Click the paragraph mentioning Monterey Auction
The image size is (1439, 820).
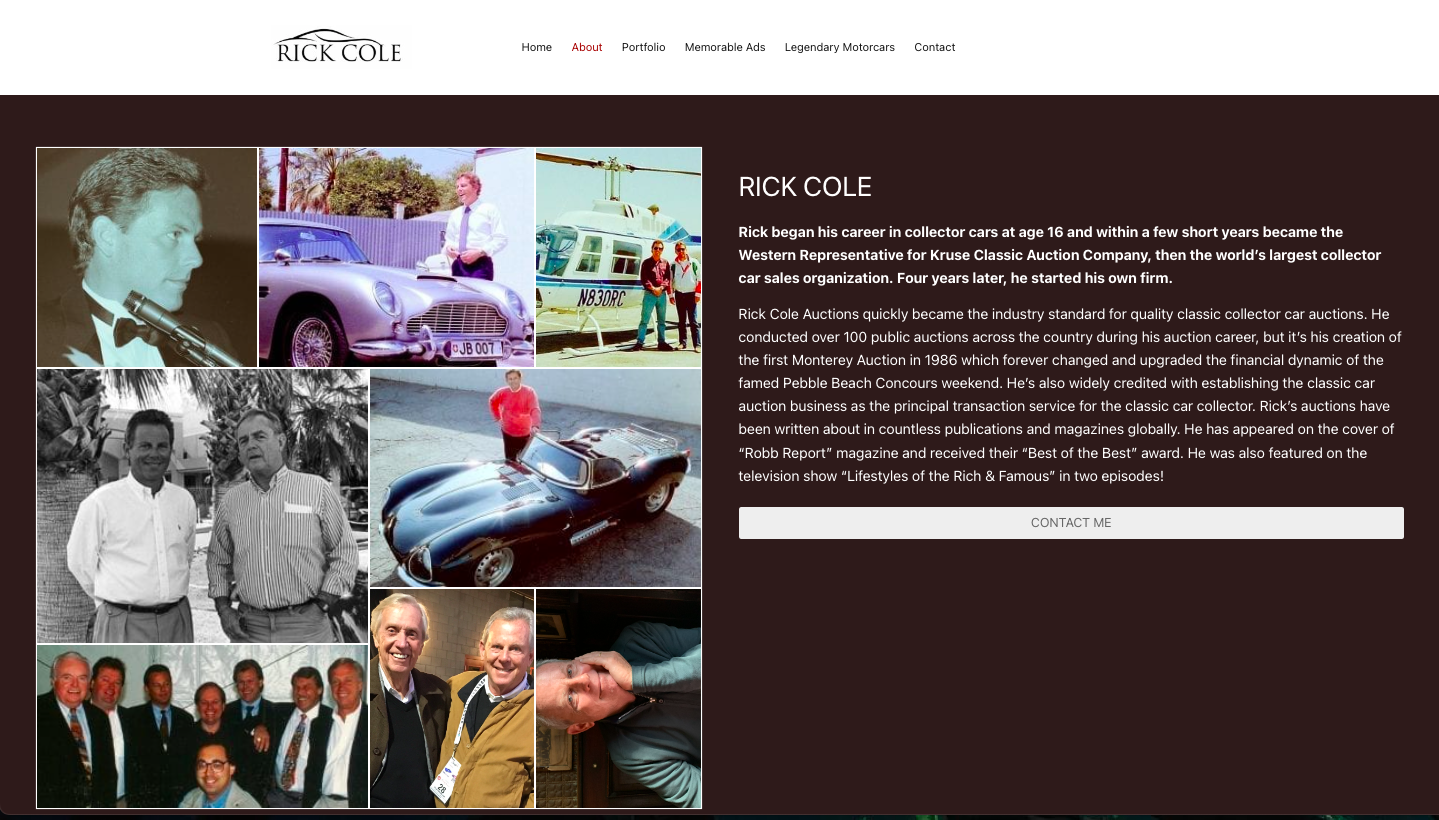1070,395
